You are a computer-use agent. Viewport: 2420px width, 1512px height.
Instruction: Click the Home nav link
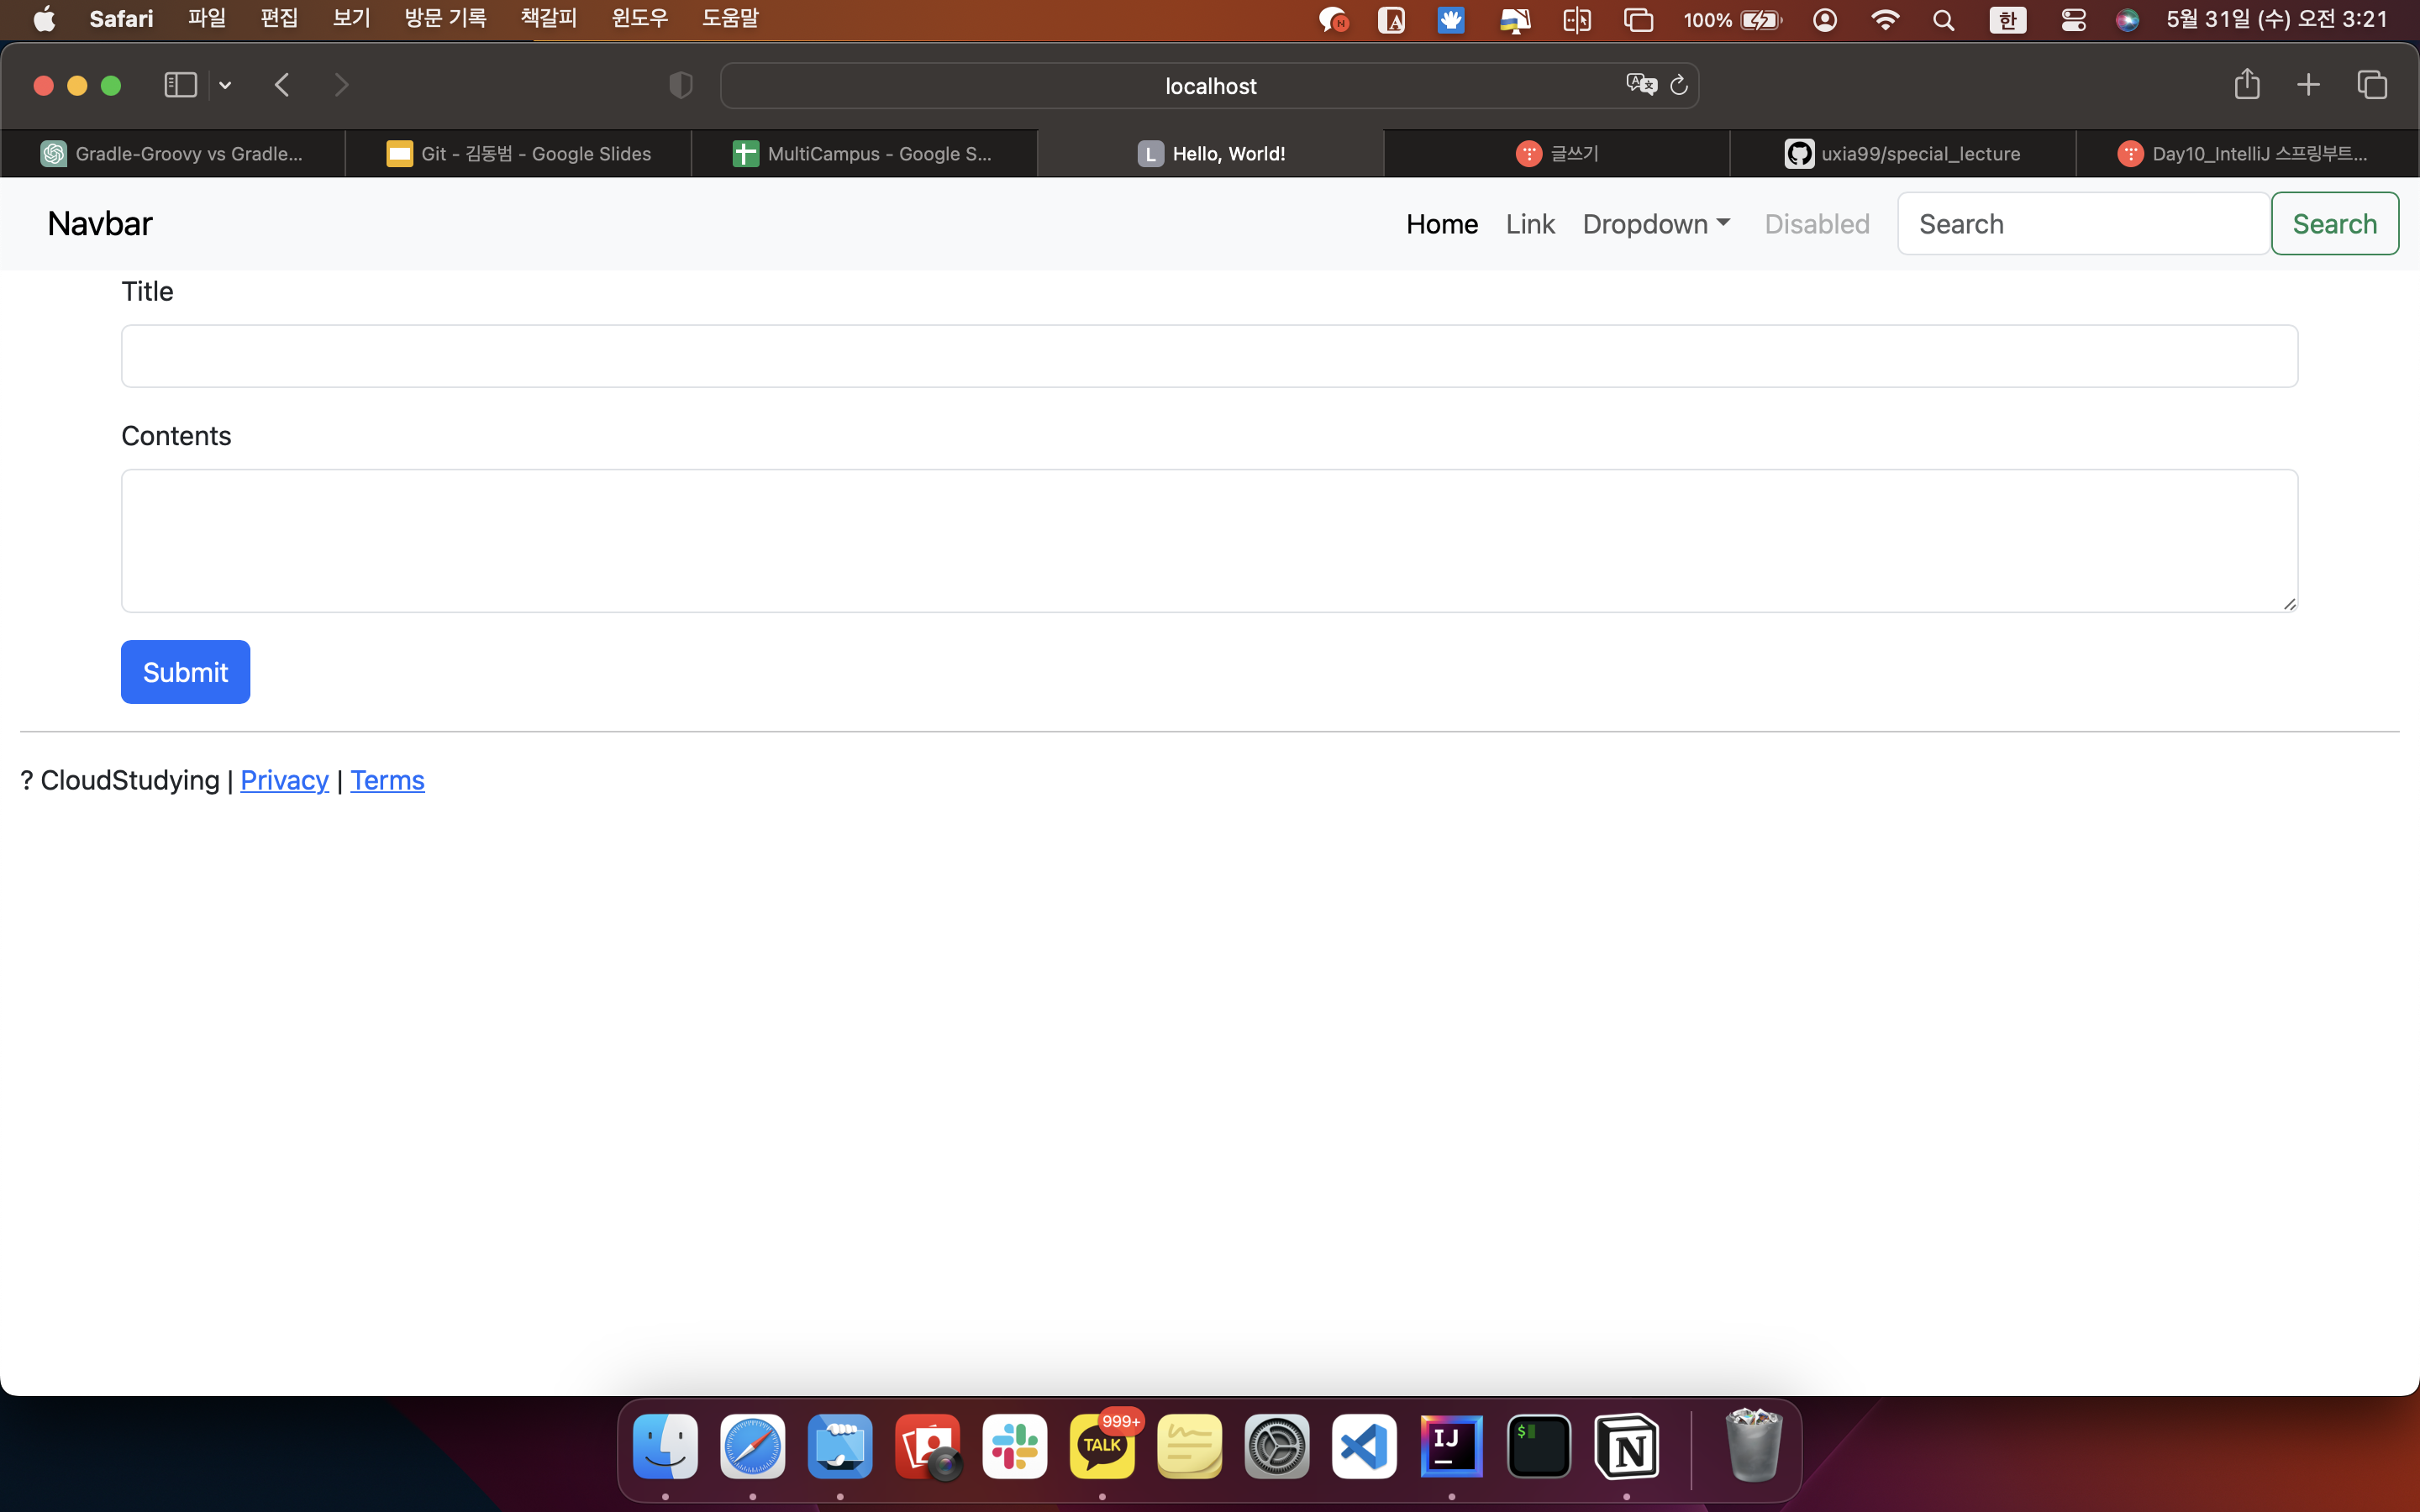pyautogui.click(x=1442, y=224)
